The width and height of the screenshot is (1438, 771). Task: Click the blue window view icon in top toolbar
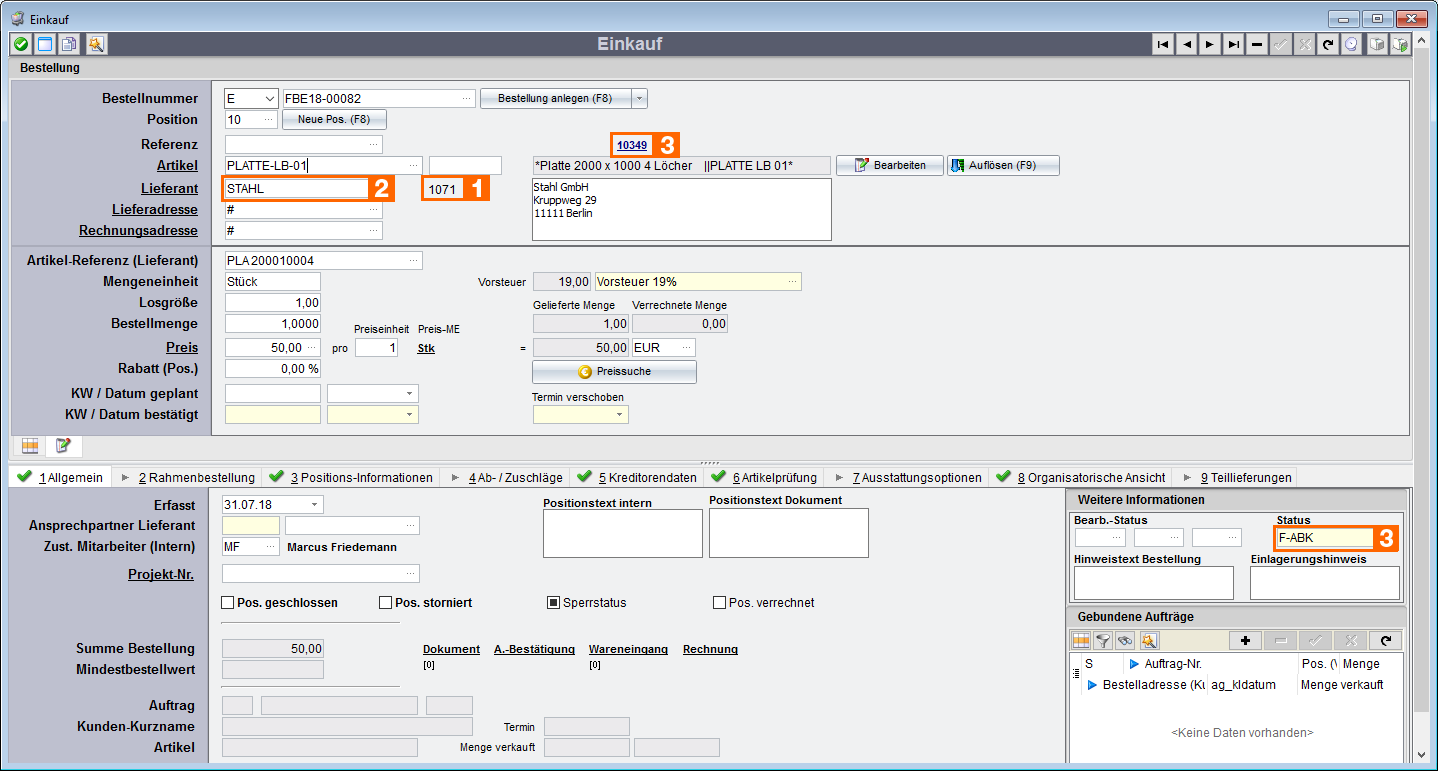click(x=45, y=44)
